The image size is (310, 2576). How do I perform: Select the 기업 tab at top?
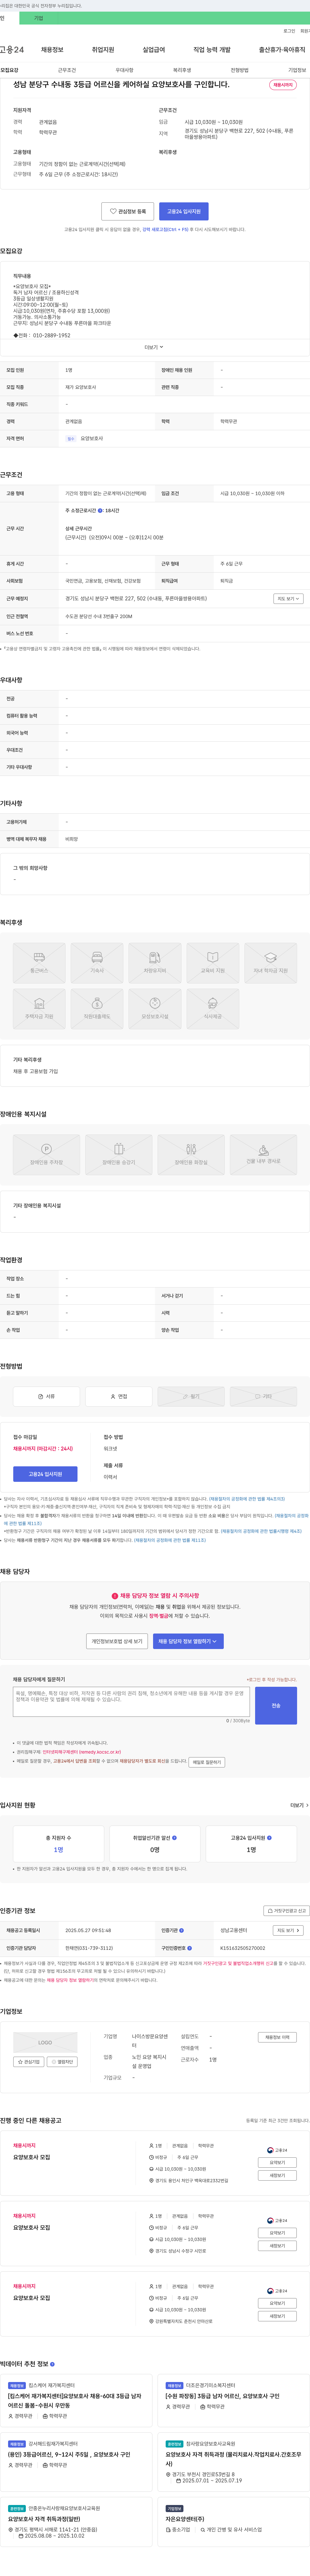tap(39, 18)
